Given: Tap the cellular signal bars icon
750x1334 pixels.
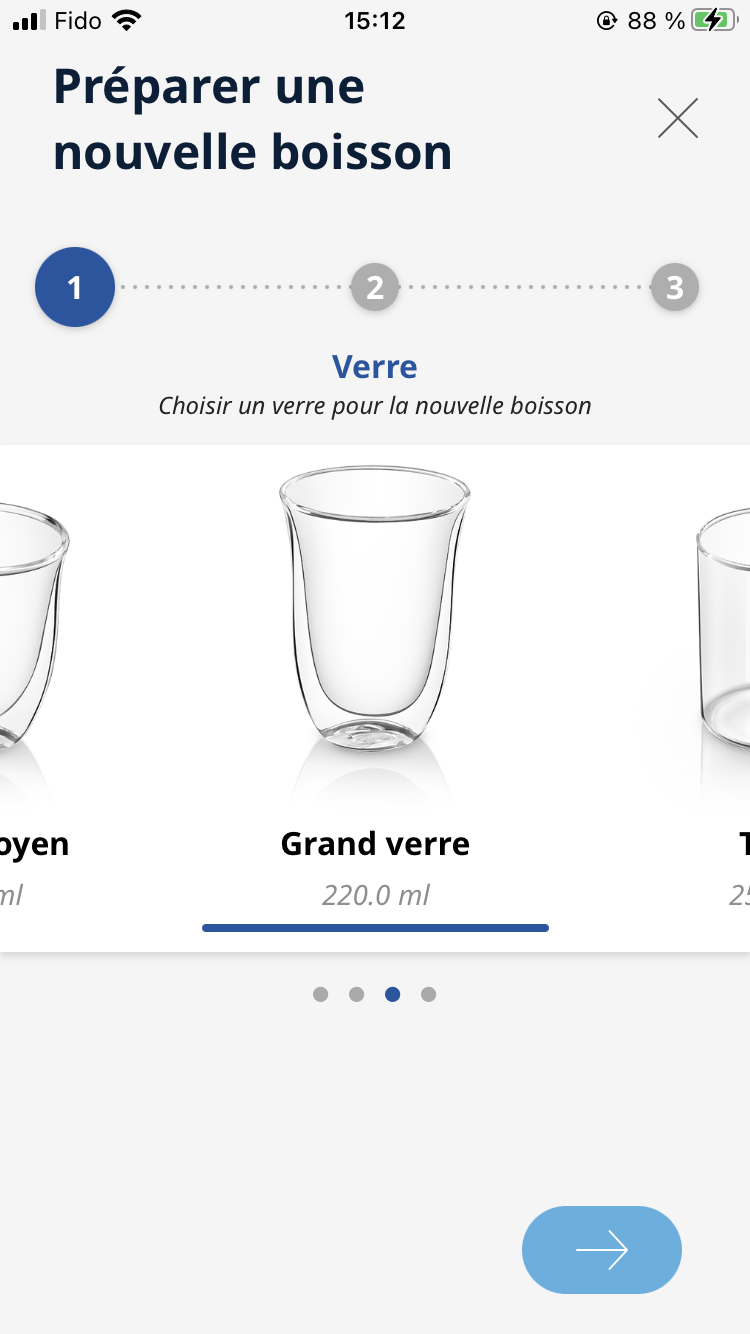Looking at the screenshot, I should point(30,20).
